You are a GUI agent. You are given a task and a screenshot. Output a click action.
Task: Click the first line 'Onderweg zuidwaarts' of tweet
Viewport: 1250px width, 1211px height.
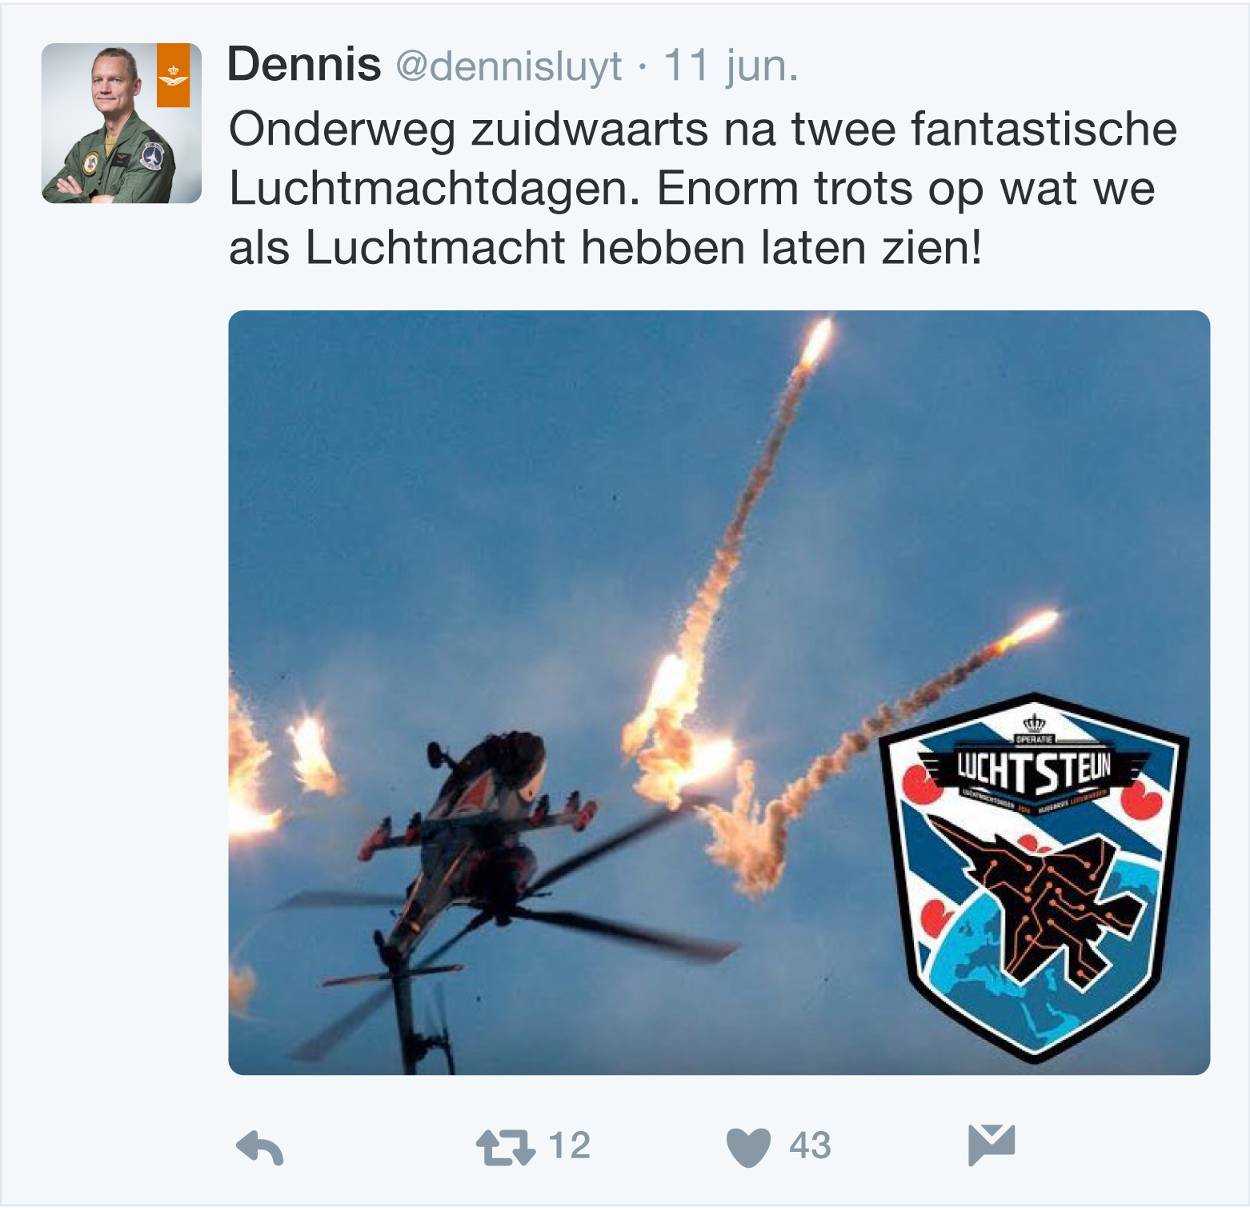470,131
